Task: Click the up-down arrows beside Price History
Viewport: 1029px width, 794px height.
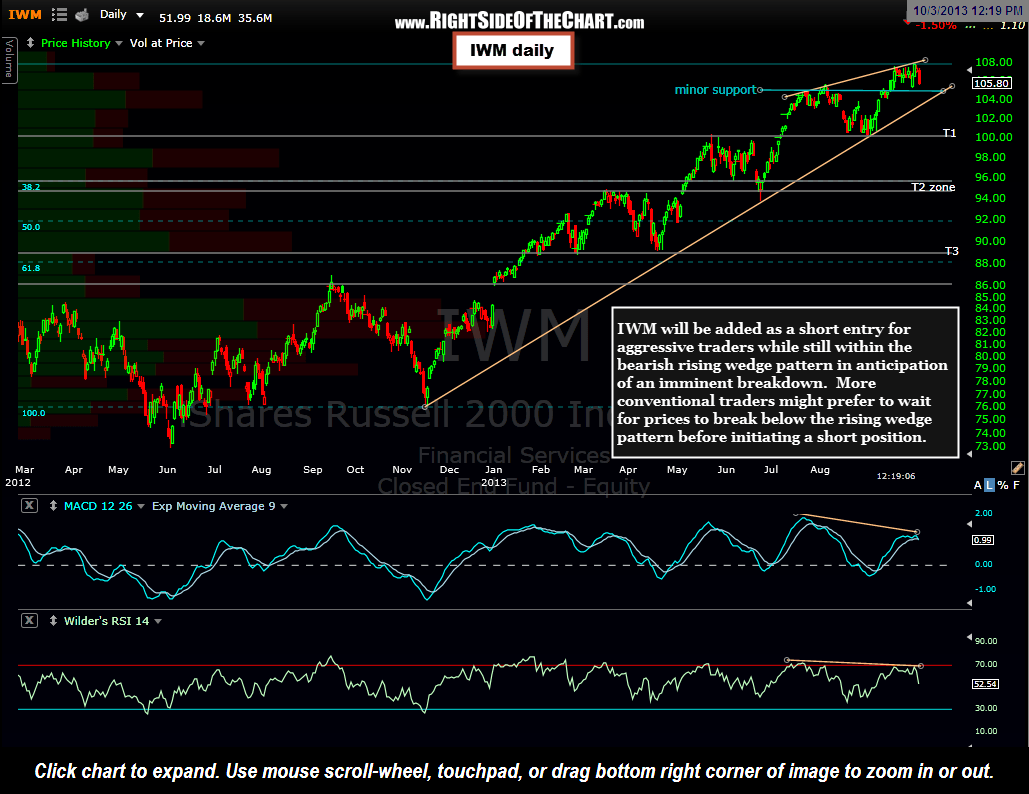Action: 30,43
